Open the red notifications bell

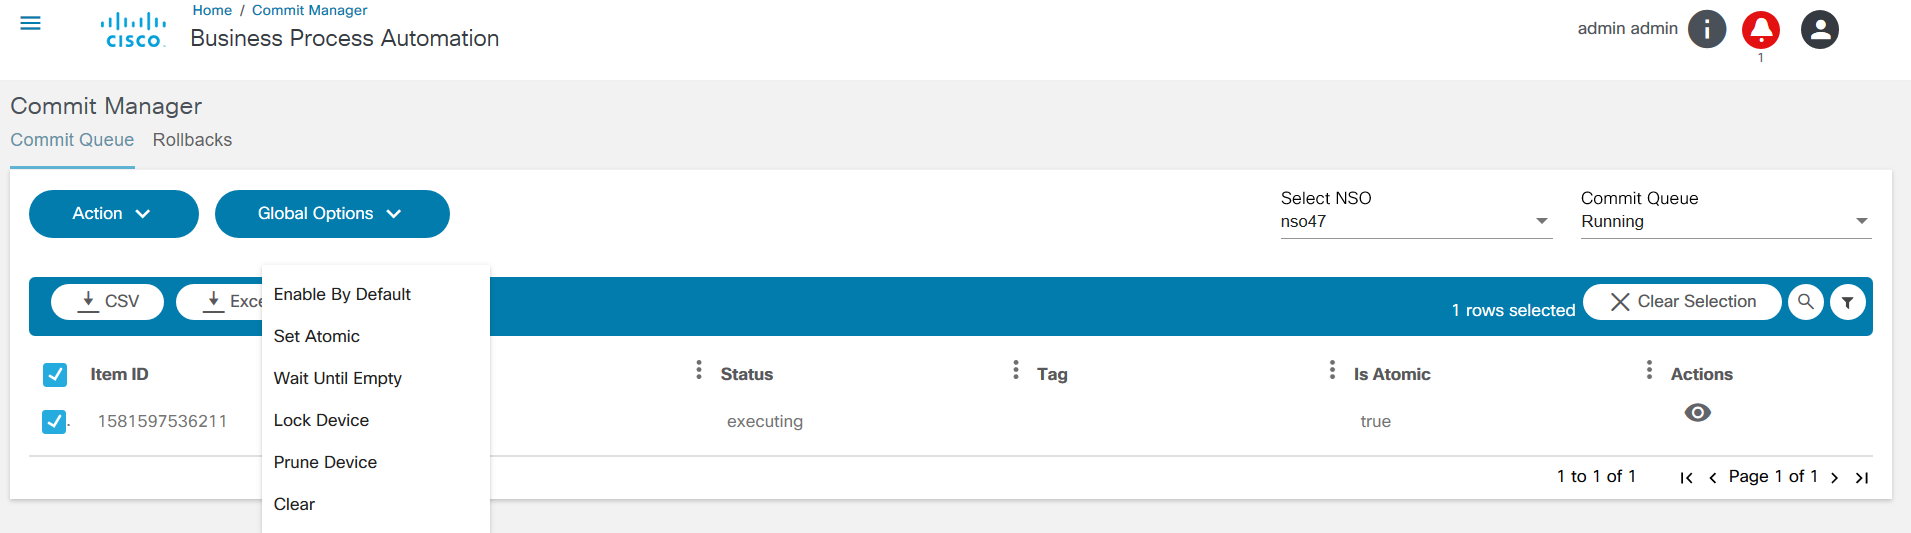click(x=1761, y=30)
